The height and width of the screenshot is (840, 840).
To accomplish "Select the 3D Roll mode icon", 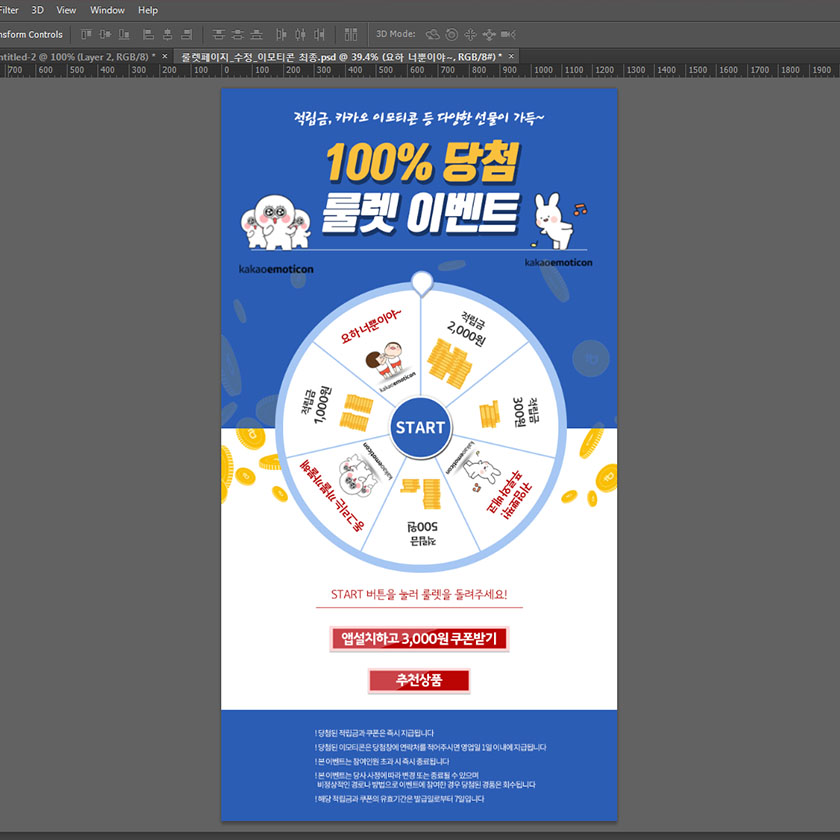I will 452,34.
